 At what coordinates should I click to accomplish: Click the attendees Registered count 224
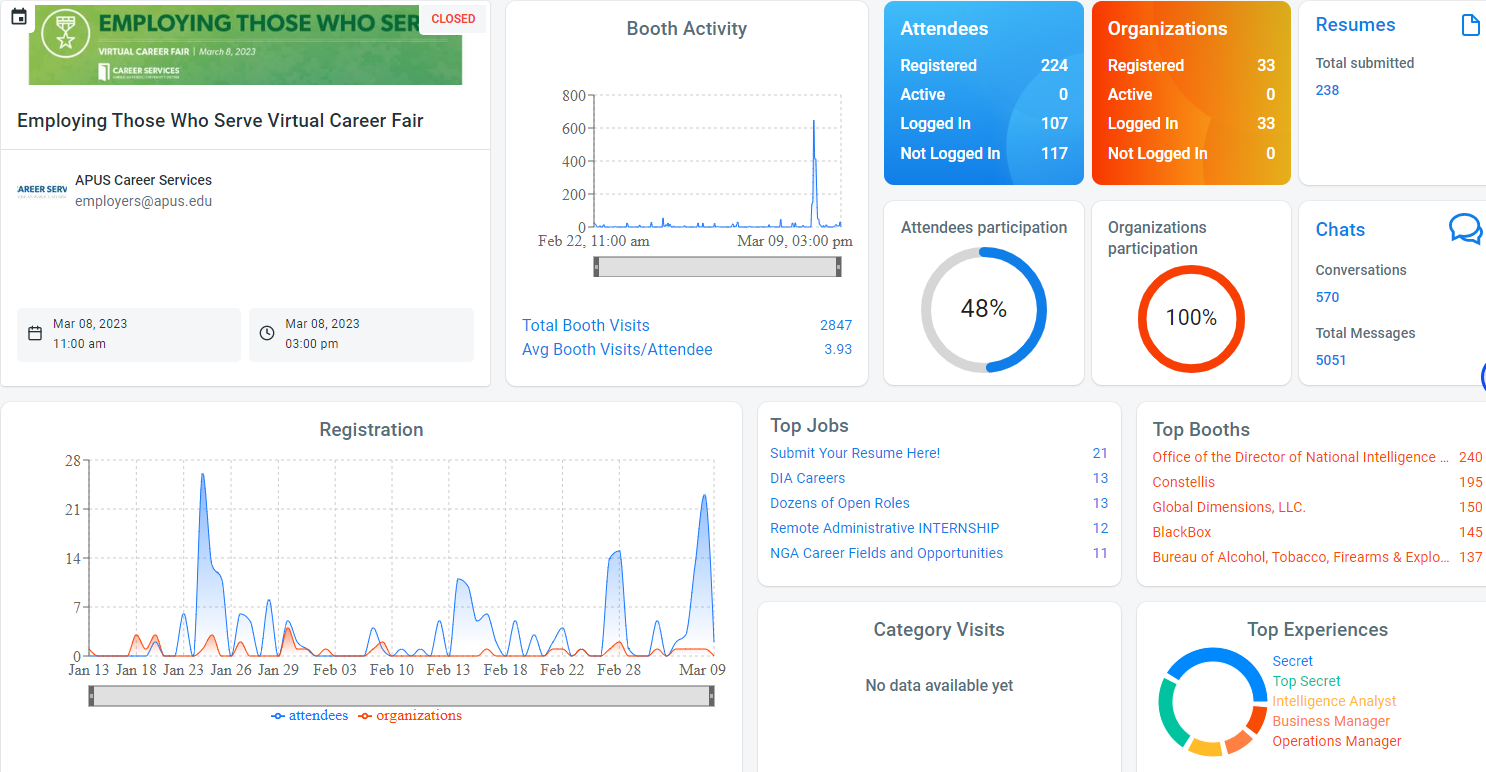tap(1054, 65)
